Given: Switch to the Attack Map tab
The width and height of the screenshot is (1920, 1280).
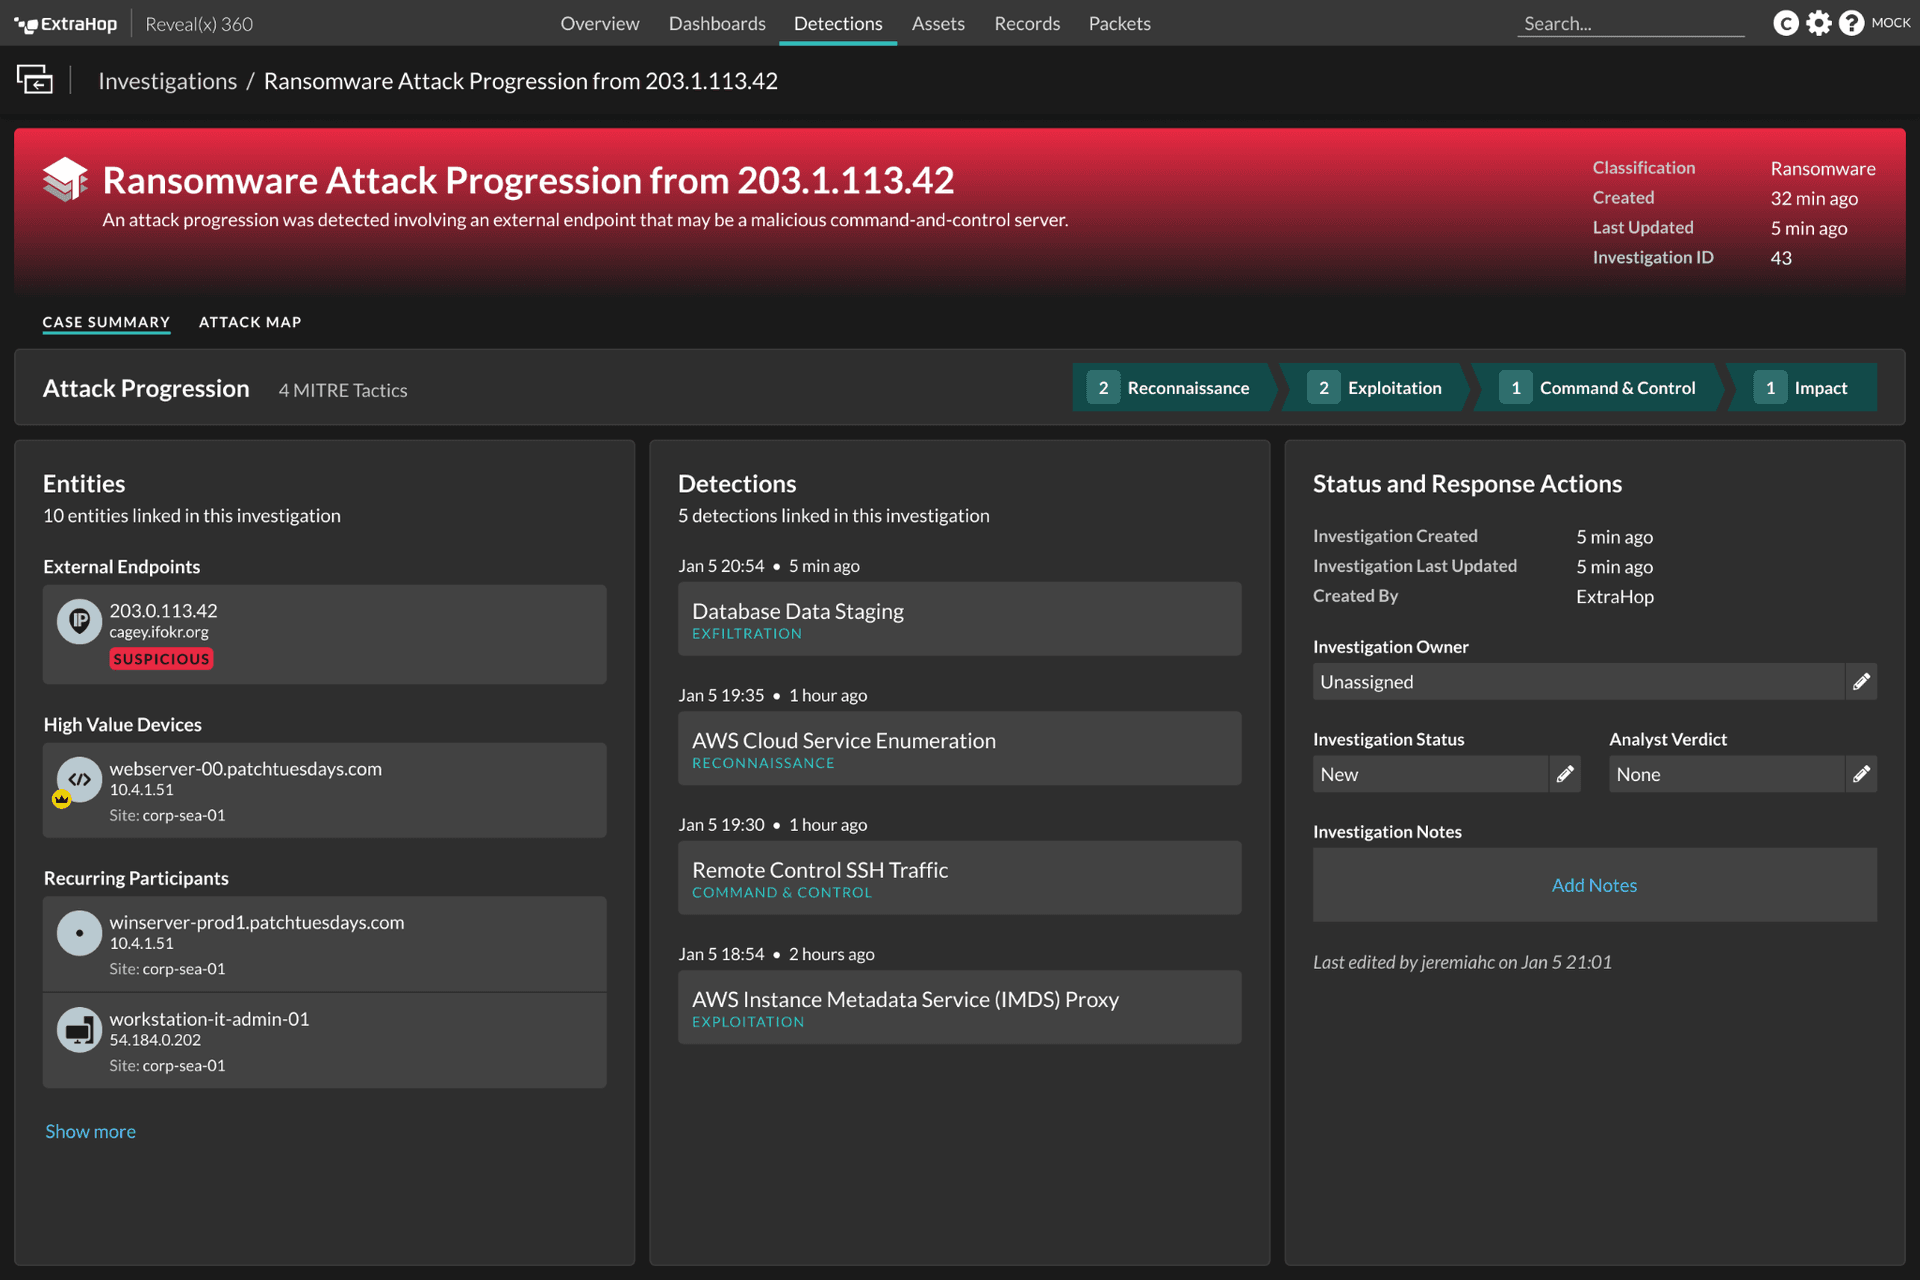Looking at the screenshot, I should pos(250,322).
